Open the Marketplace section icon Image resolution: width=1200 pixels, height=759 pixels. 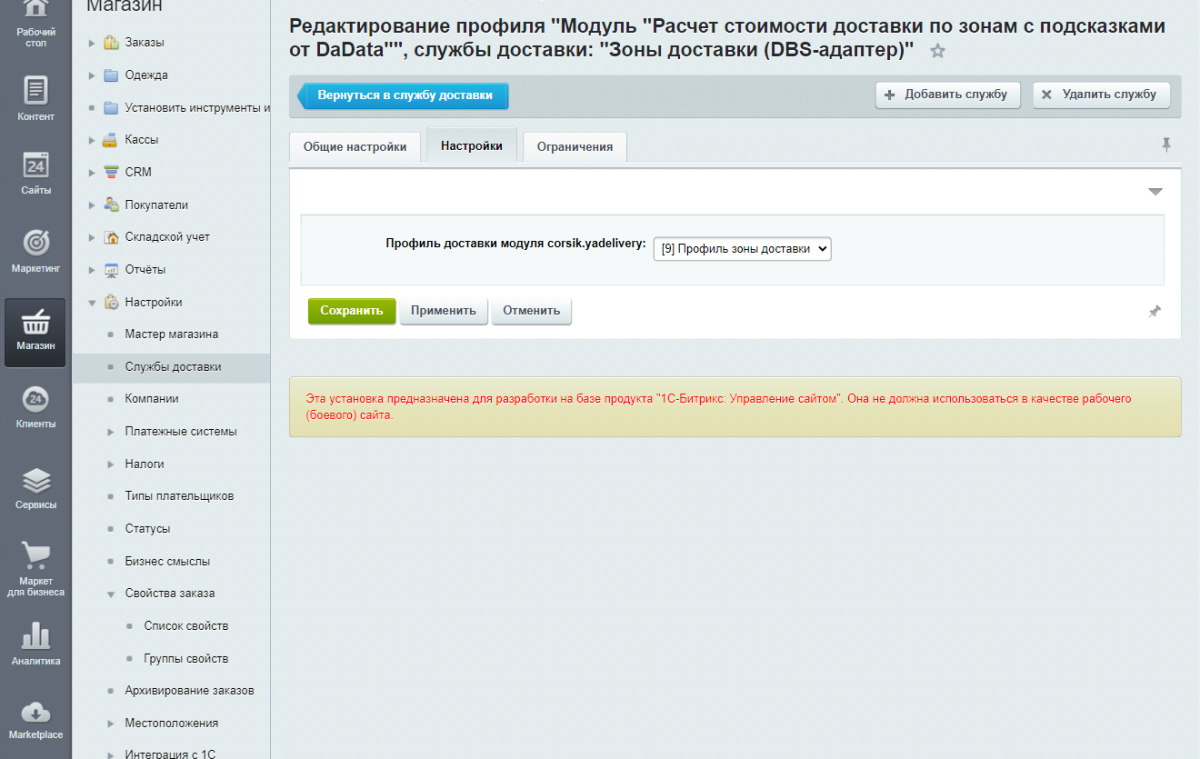pos(35,720)
